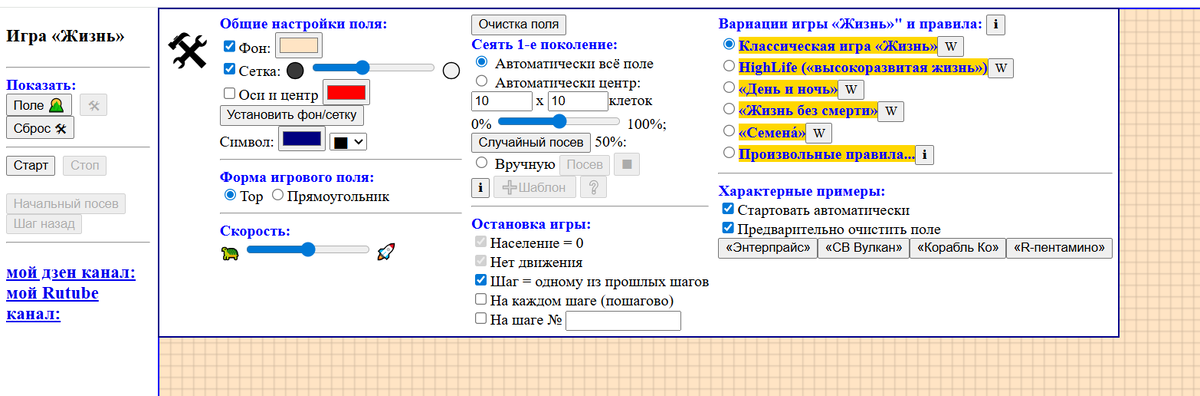This screenshot has height=396, width=1200.
Task: Click info button beside Произвольные правила
Action: (x=925, y=155)
